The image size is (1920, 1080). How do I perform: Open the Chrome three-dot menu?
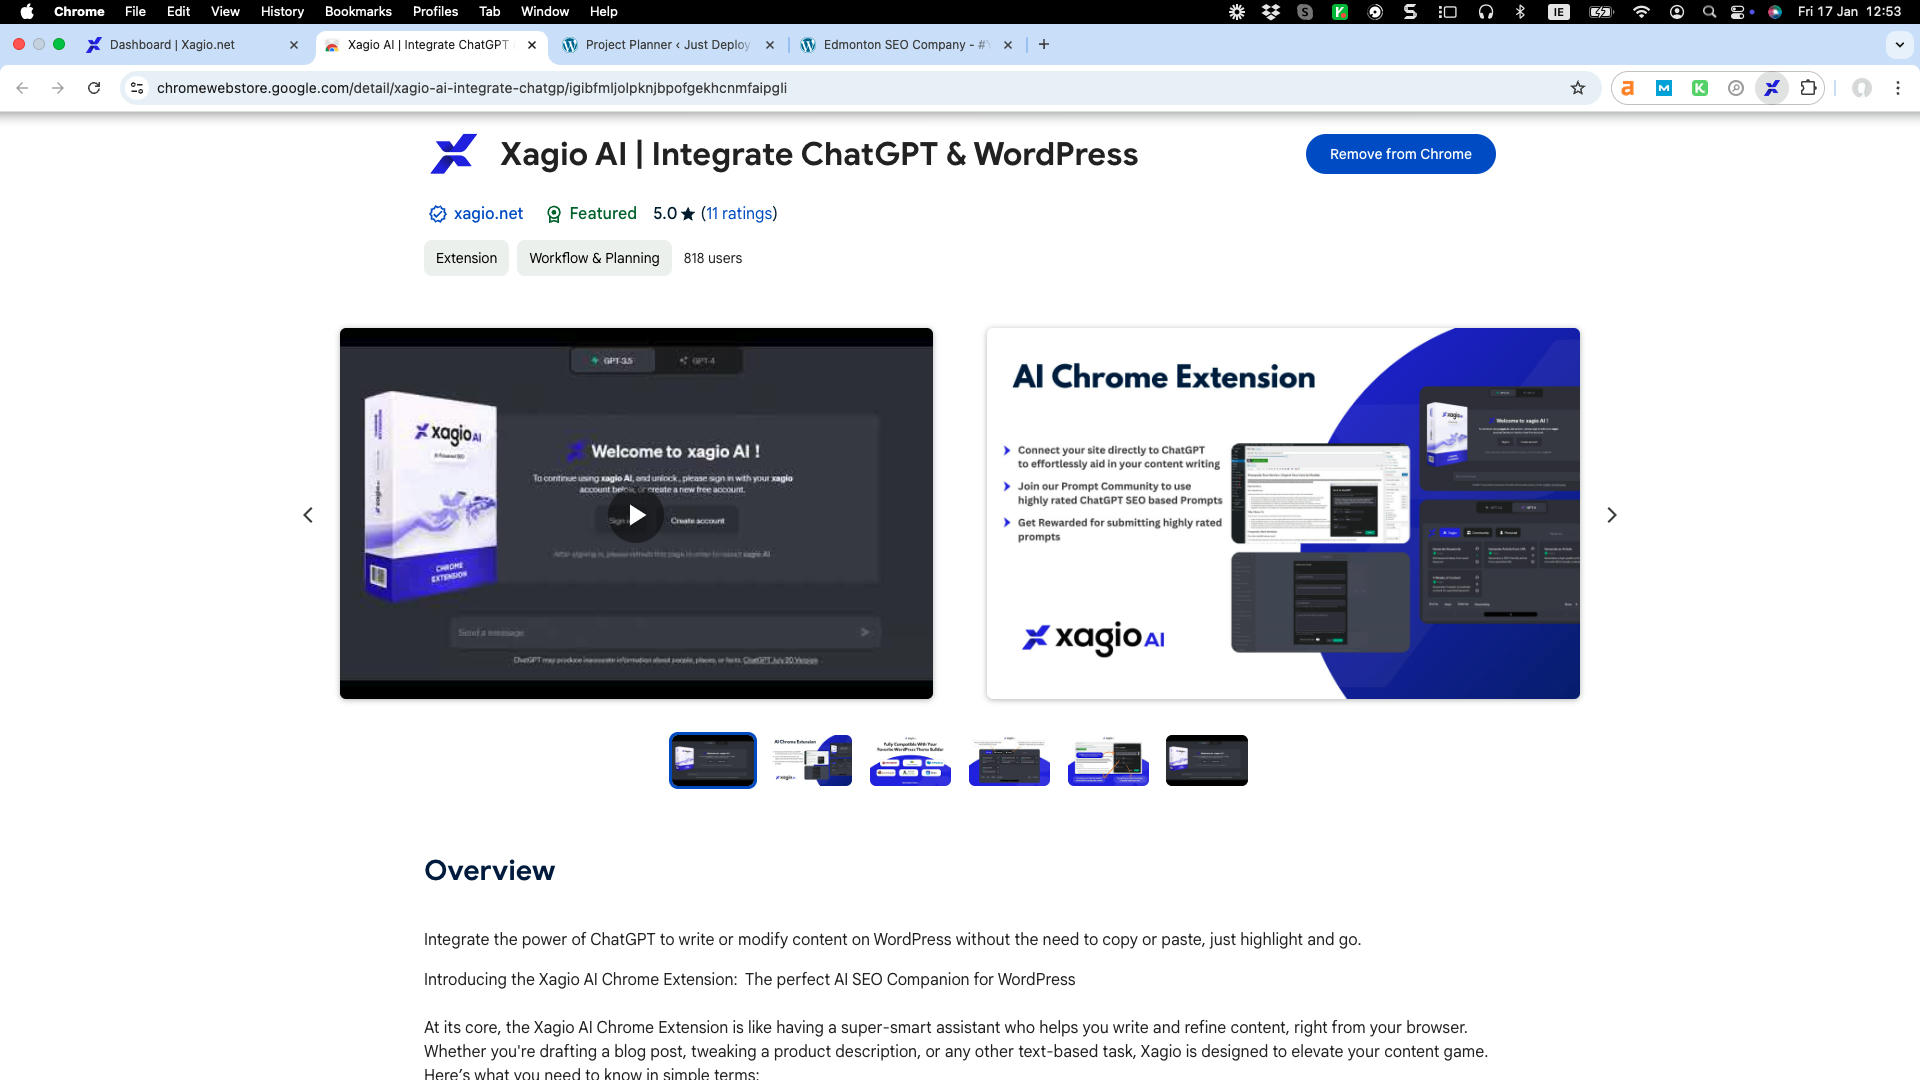tap(1898, 88)
